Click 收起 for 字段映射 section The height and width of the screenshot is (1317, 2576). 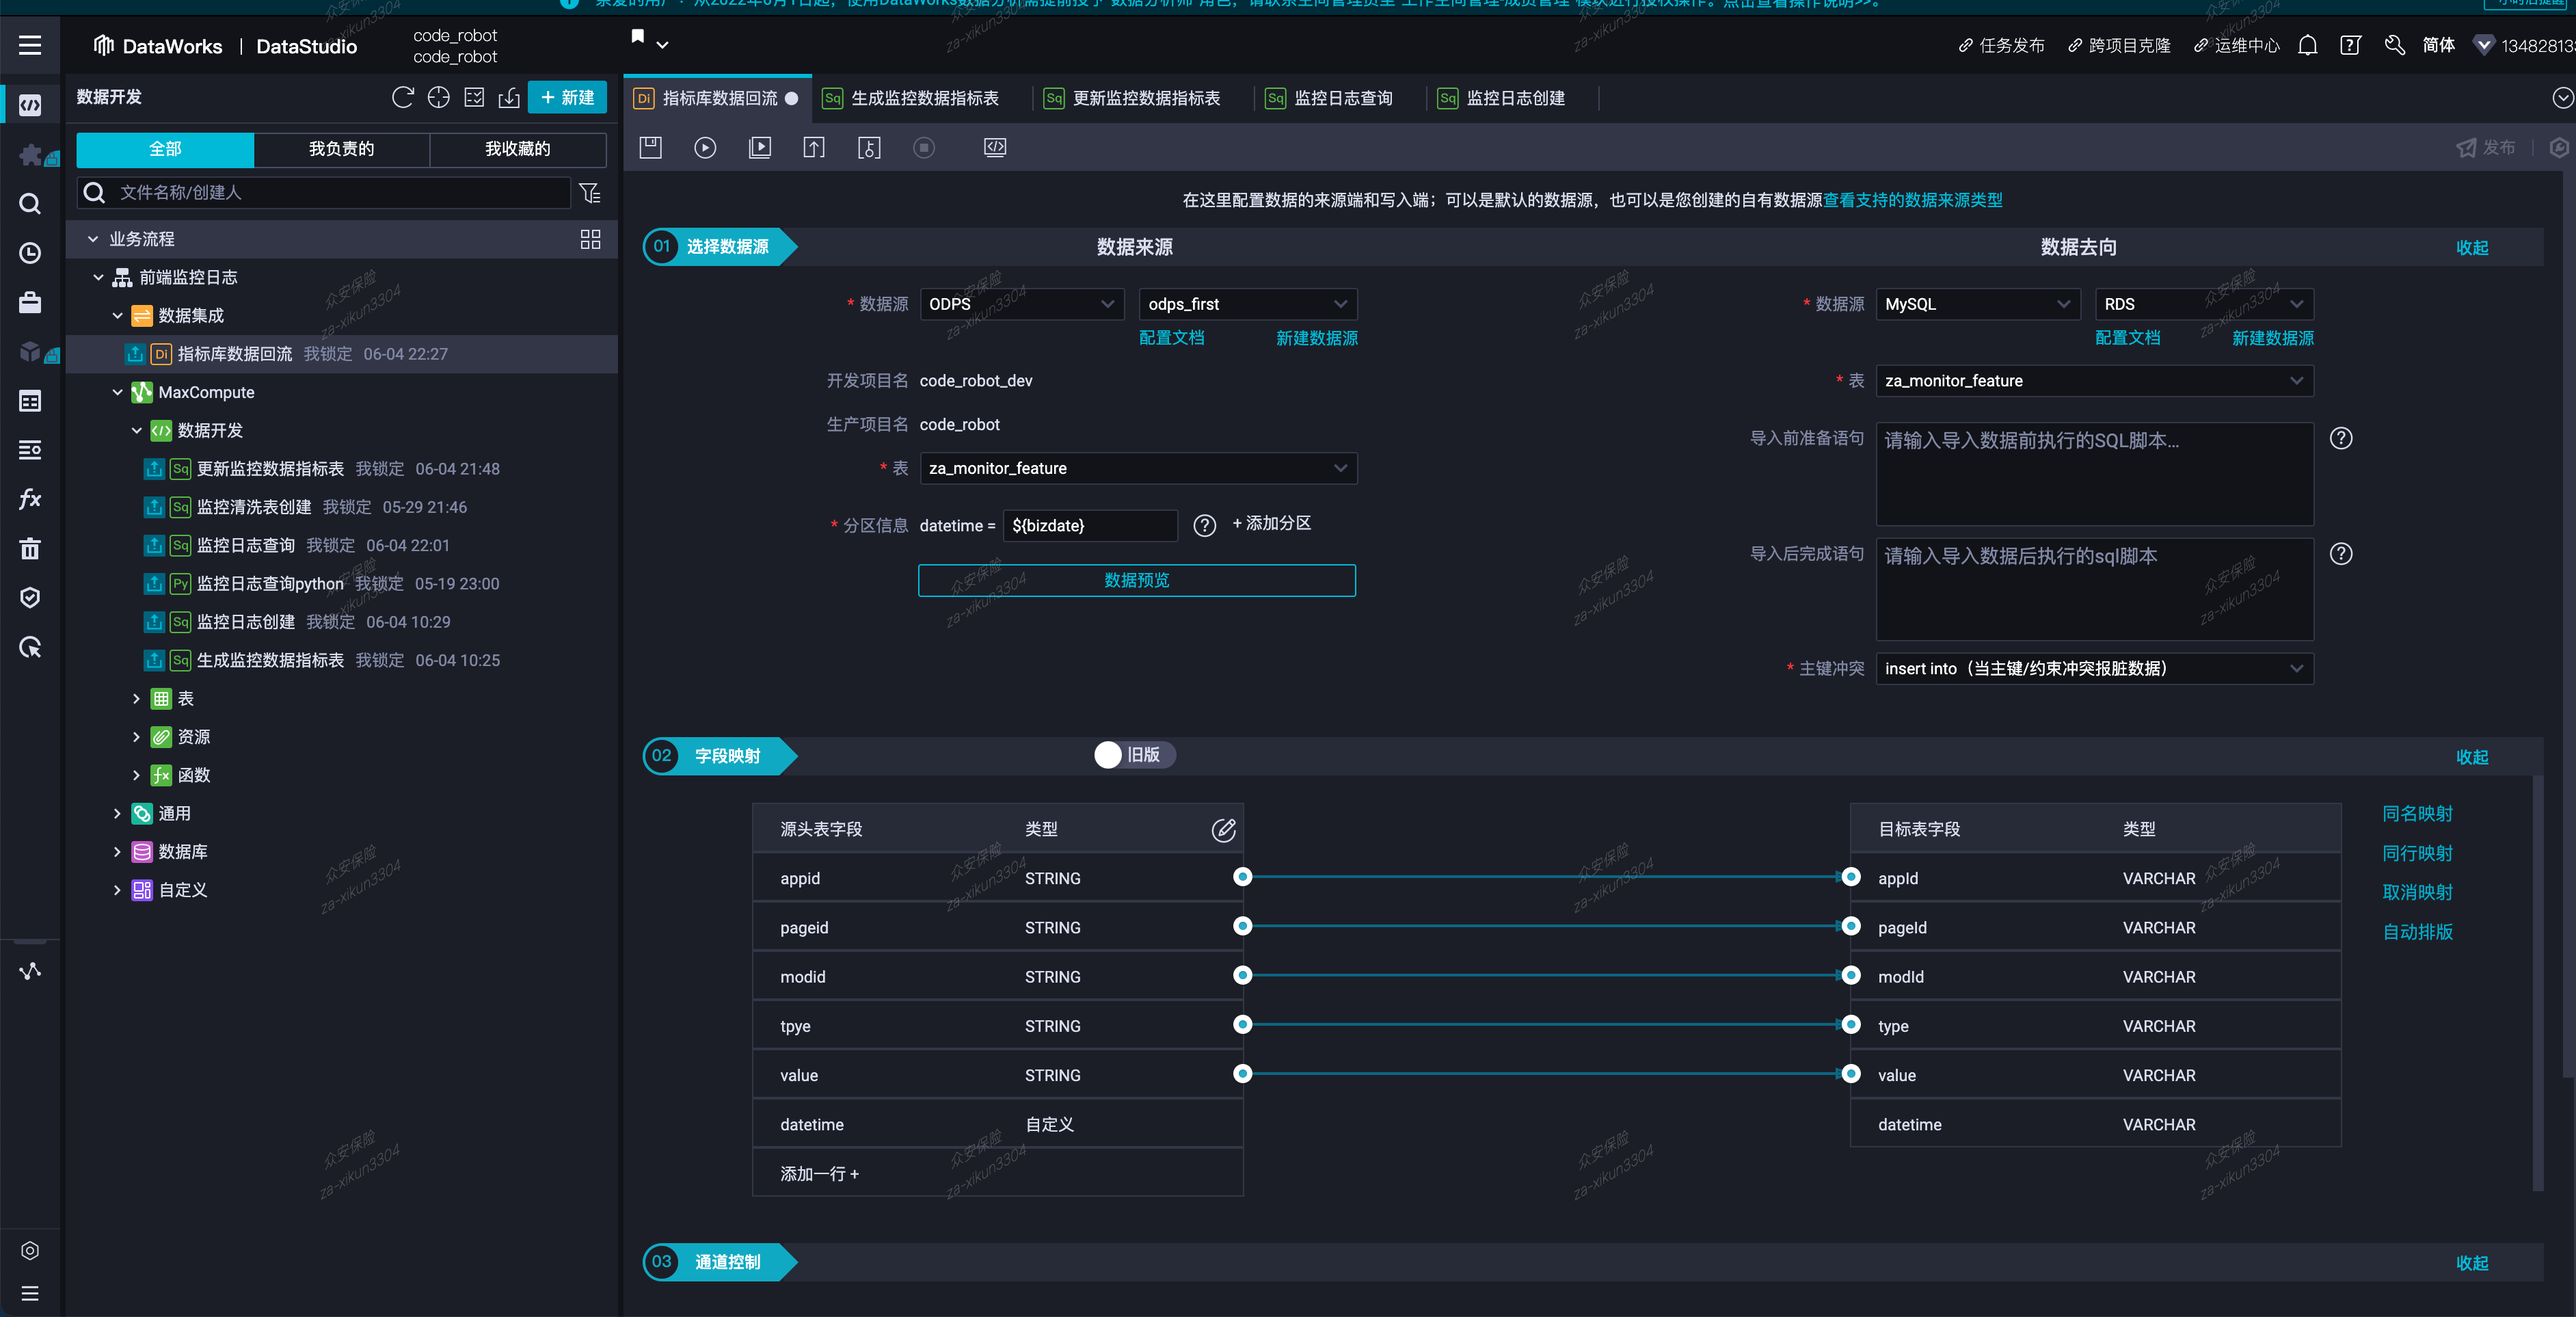click(x=2472, y=757)
